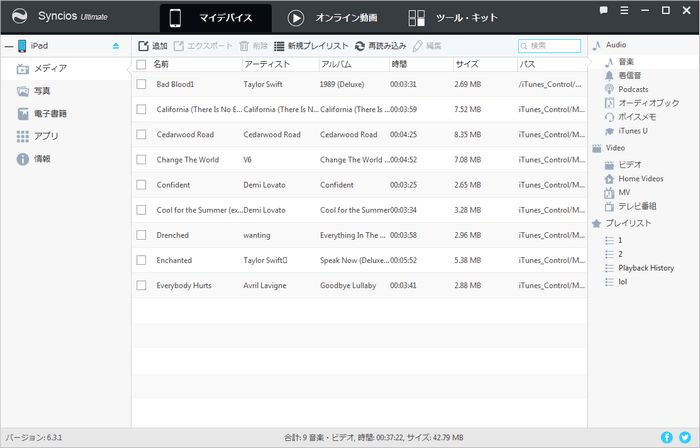Open the feedback chat icon
This screenshot has width=700, height=448.
pyautogui.click(x=604, y=10)
